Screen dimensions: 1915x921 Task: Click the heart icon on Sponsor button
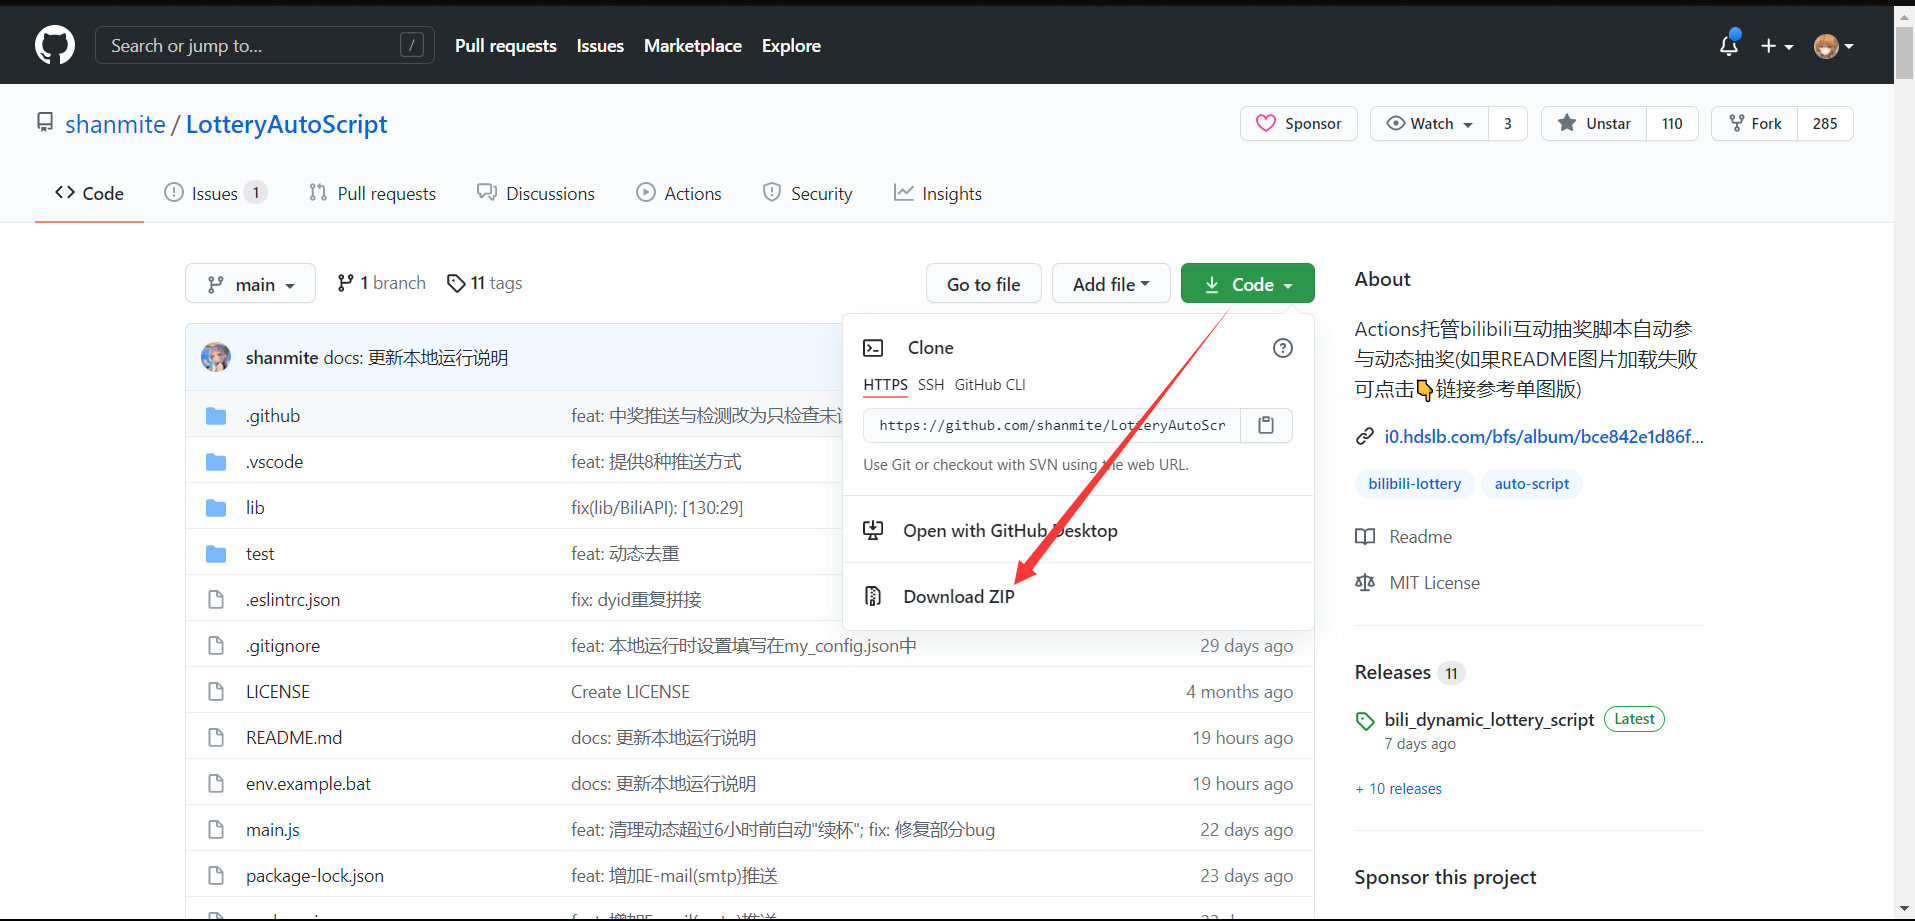pyautogui.click(x=1266, y=123)
